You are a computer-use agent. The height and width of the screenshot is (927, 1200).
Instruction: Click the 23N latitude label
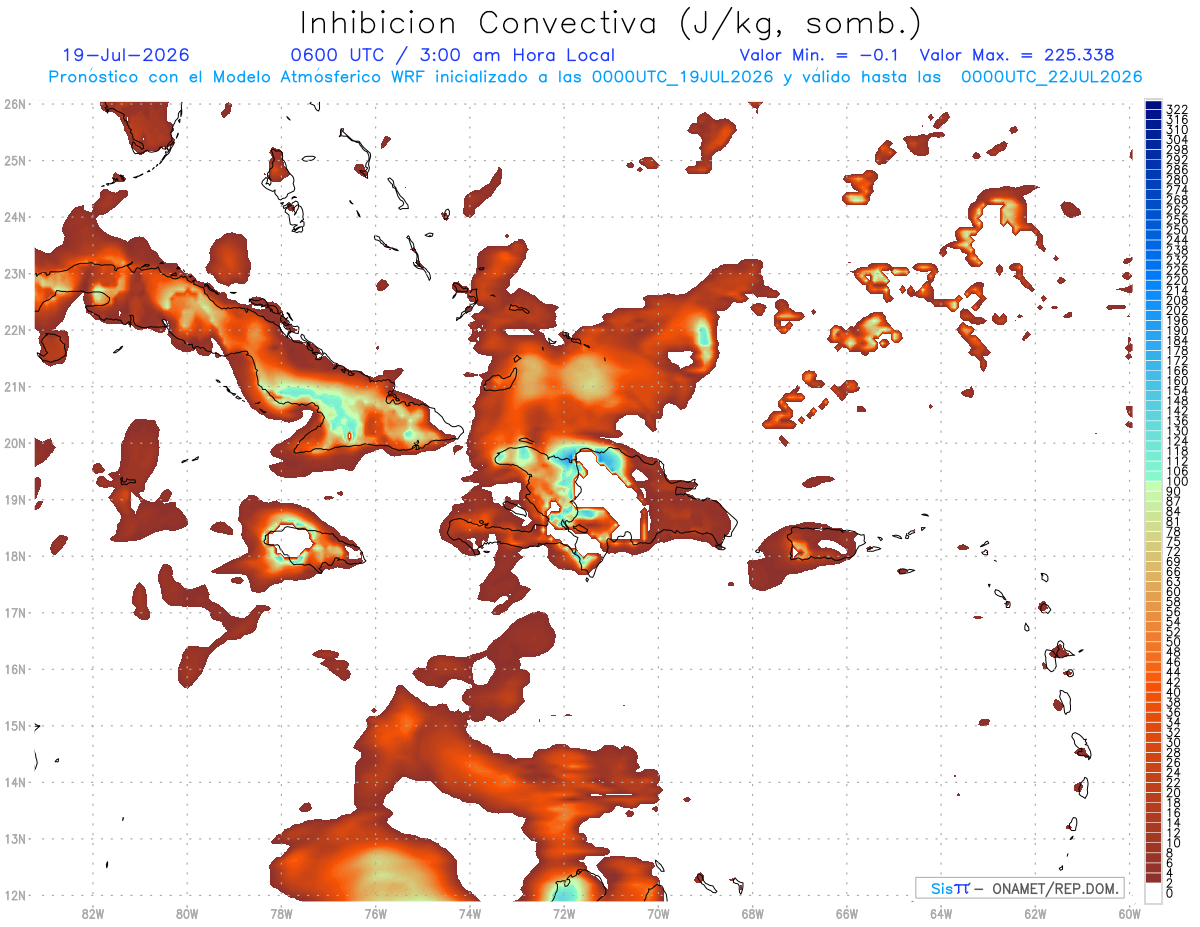14,273
